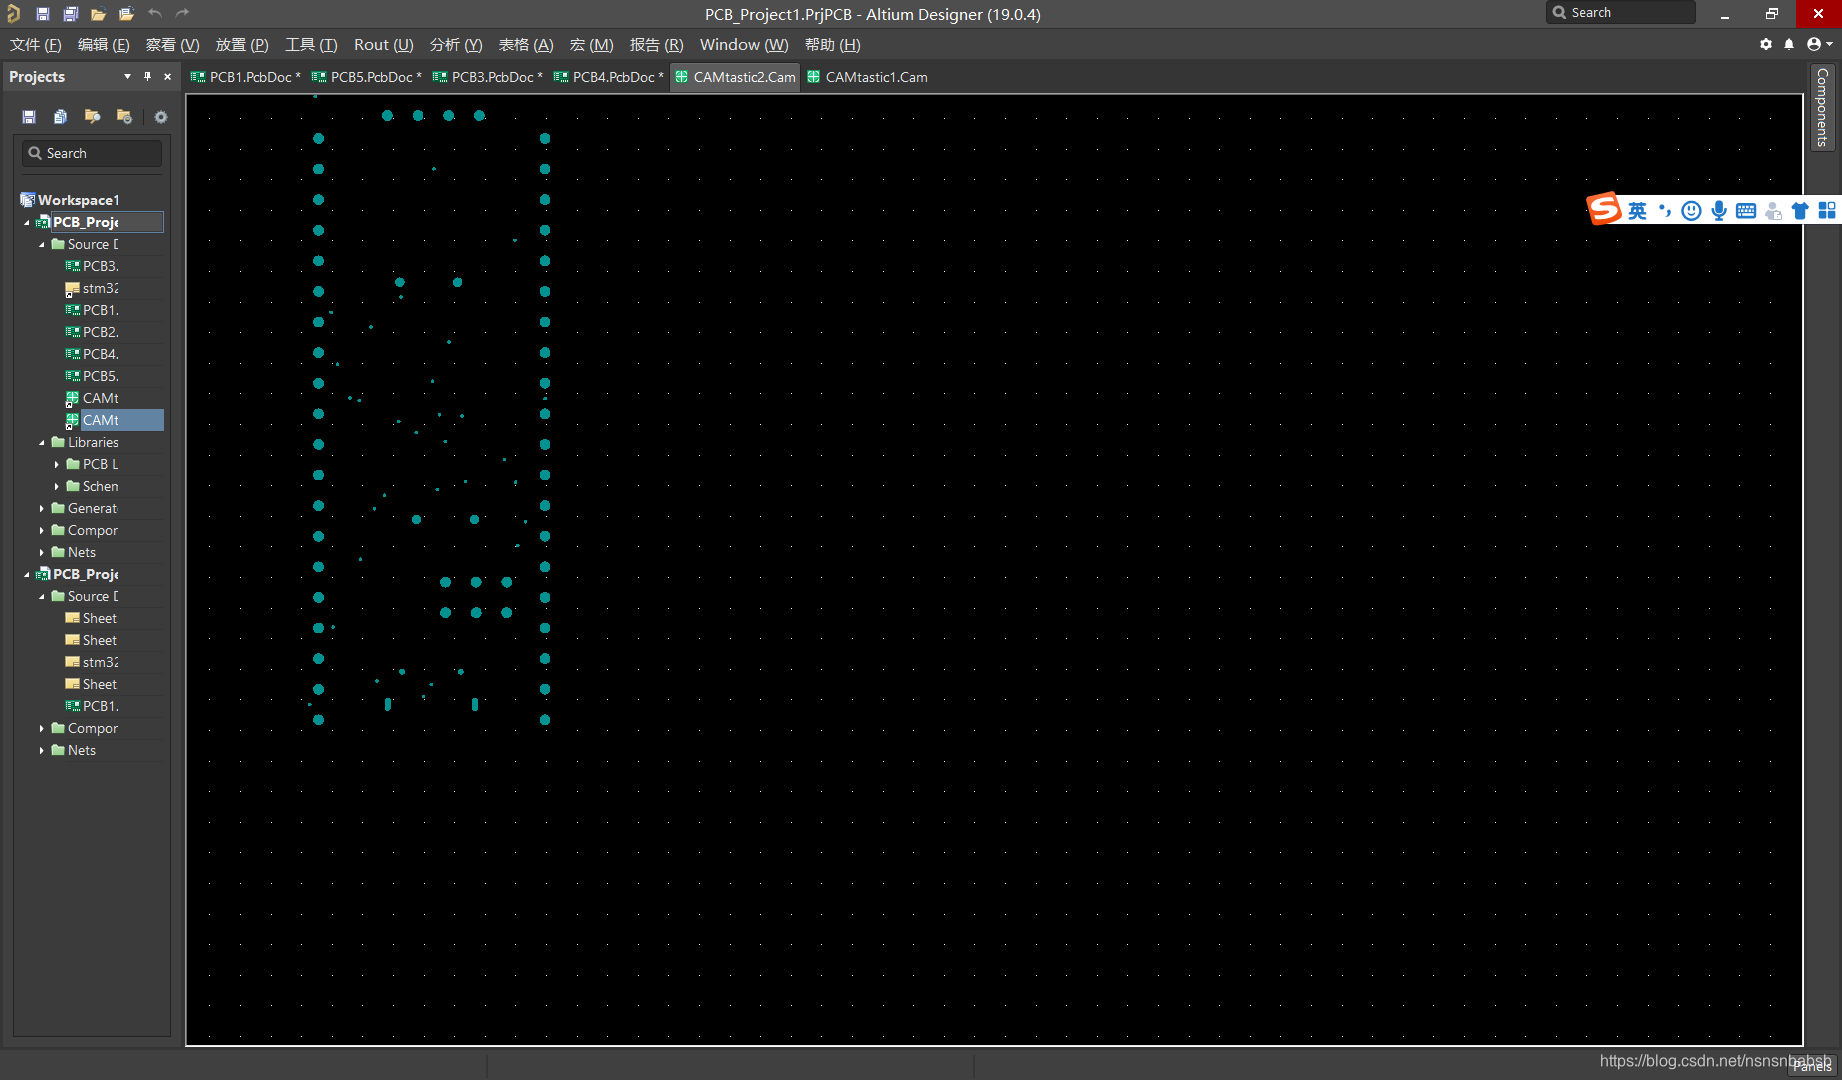
Task: Open the 编辑 (E) menu
Action: click(x=104, y=45)
